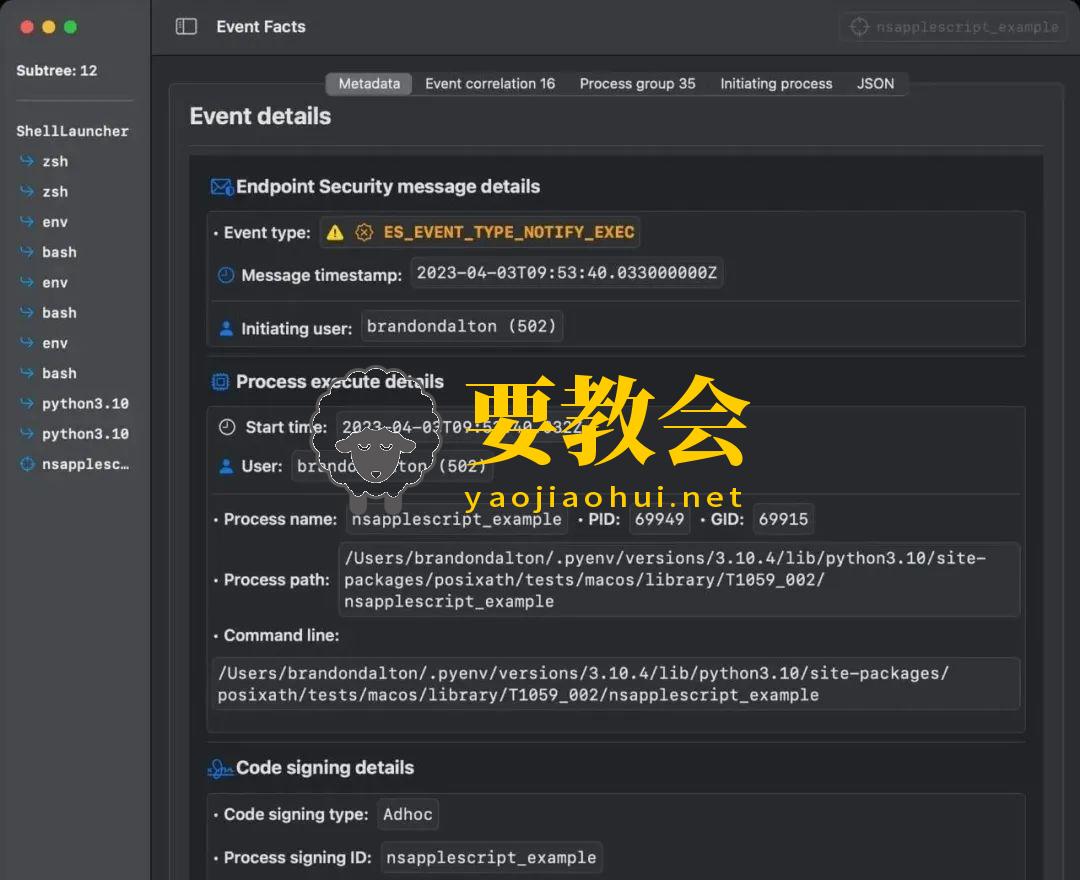
Task: Click the person icon beside Initiating user
Action: pos(226,328)
